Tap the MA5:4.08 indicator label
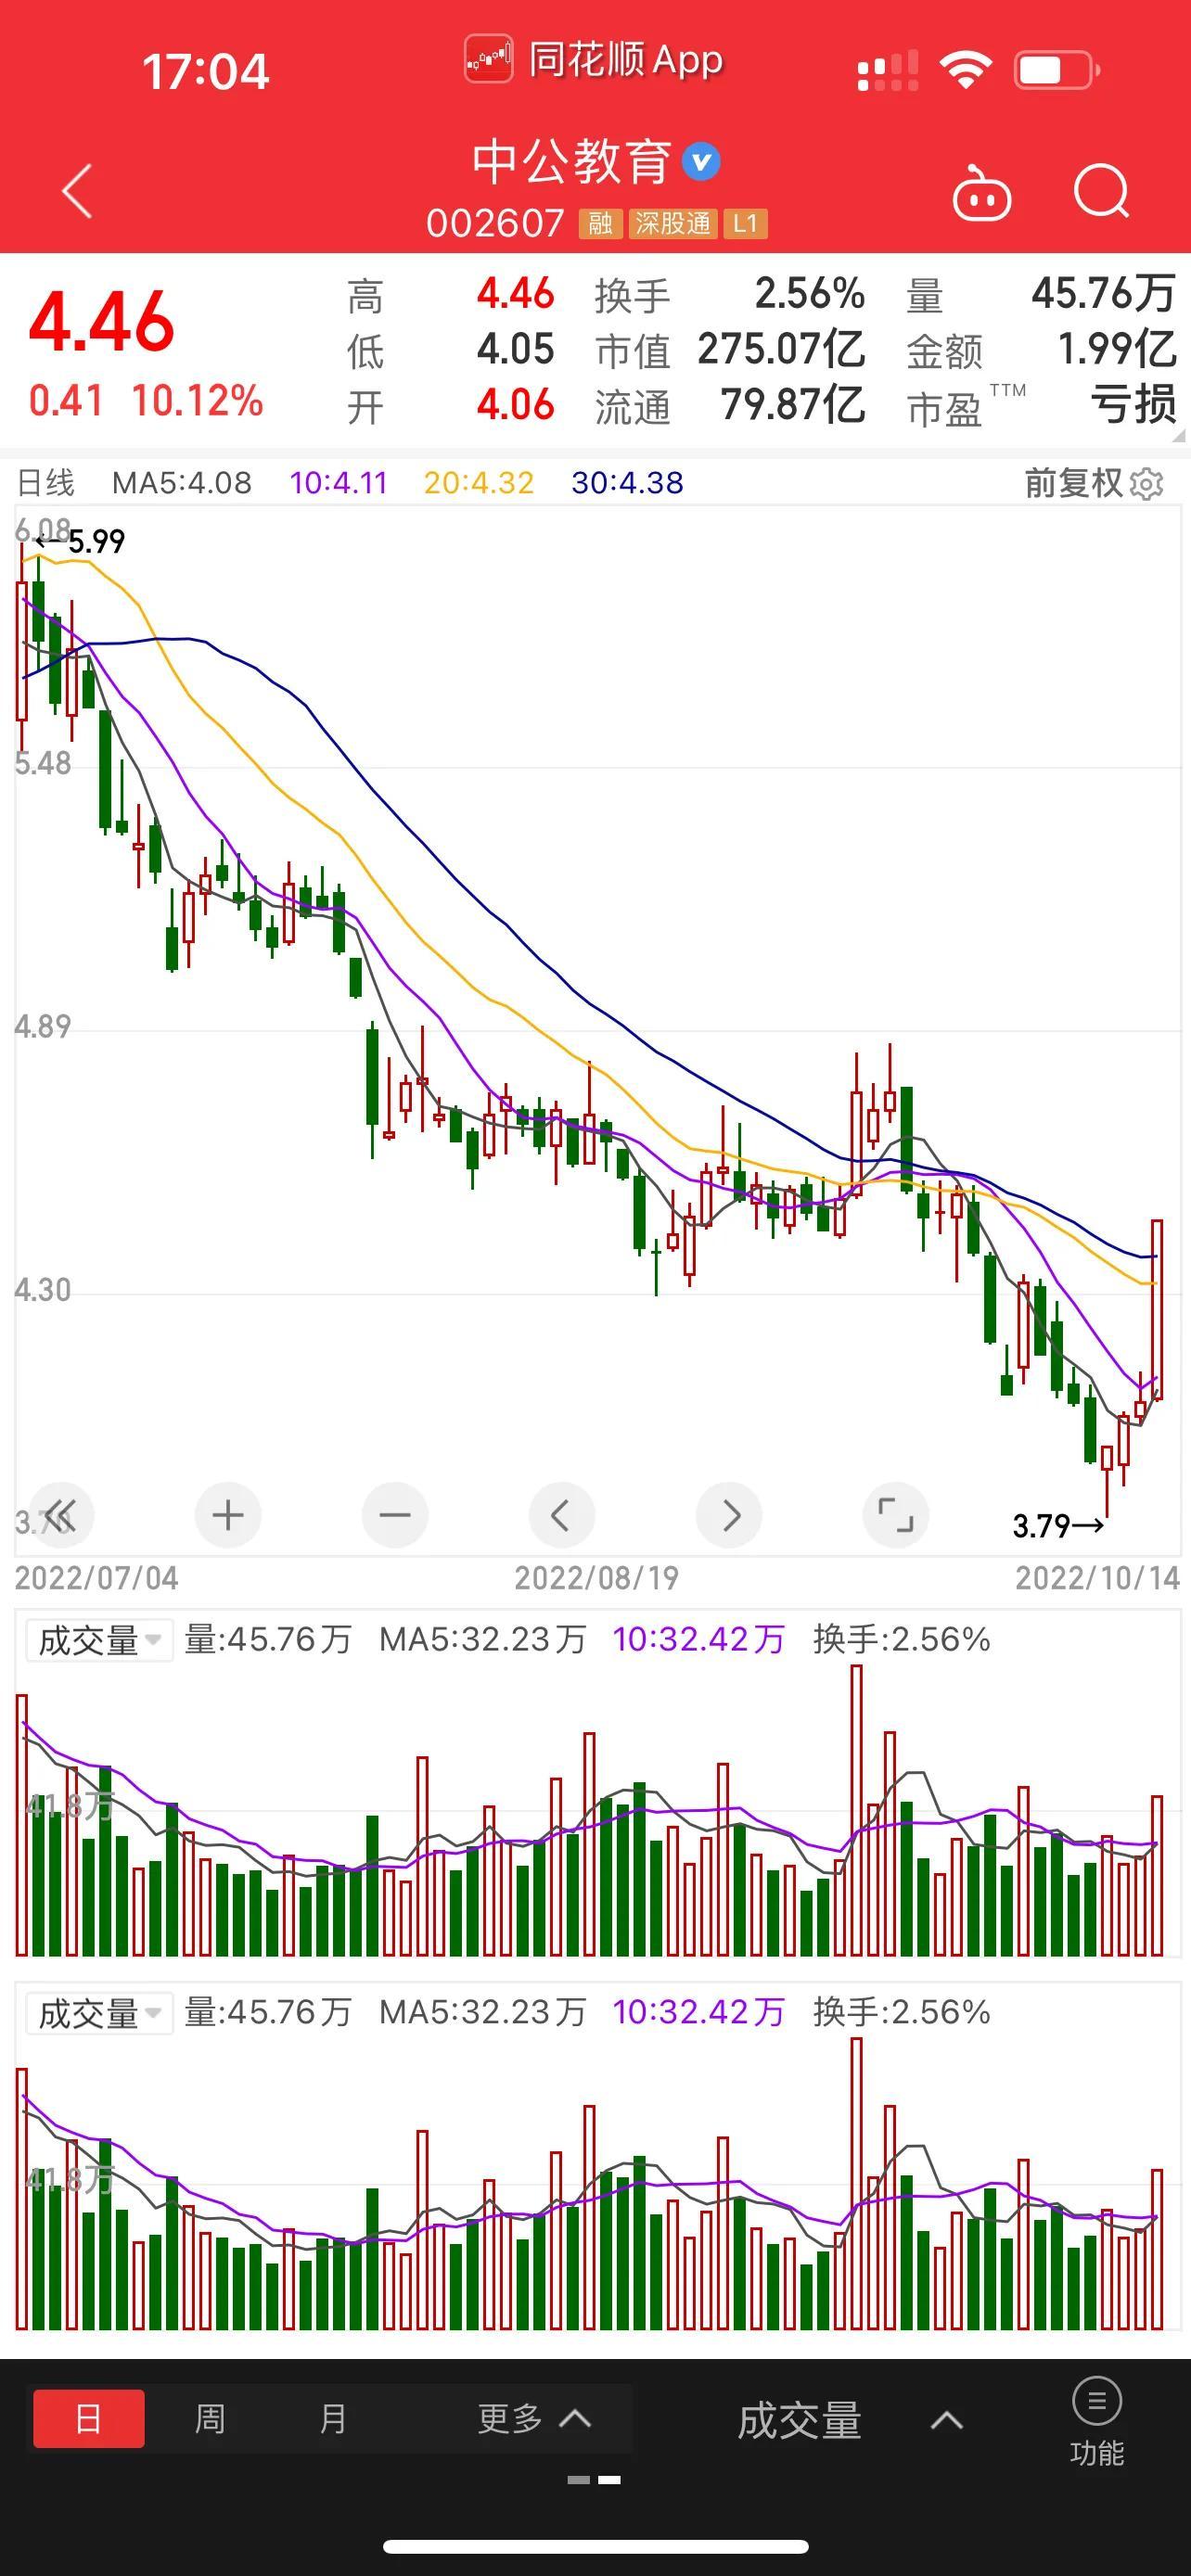The image size is (1191, 2576). pos(182,483)
